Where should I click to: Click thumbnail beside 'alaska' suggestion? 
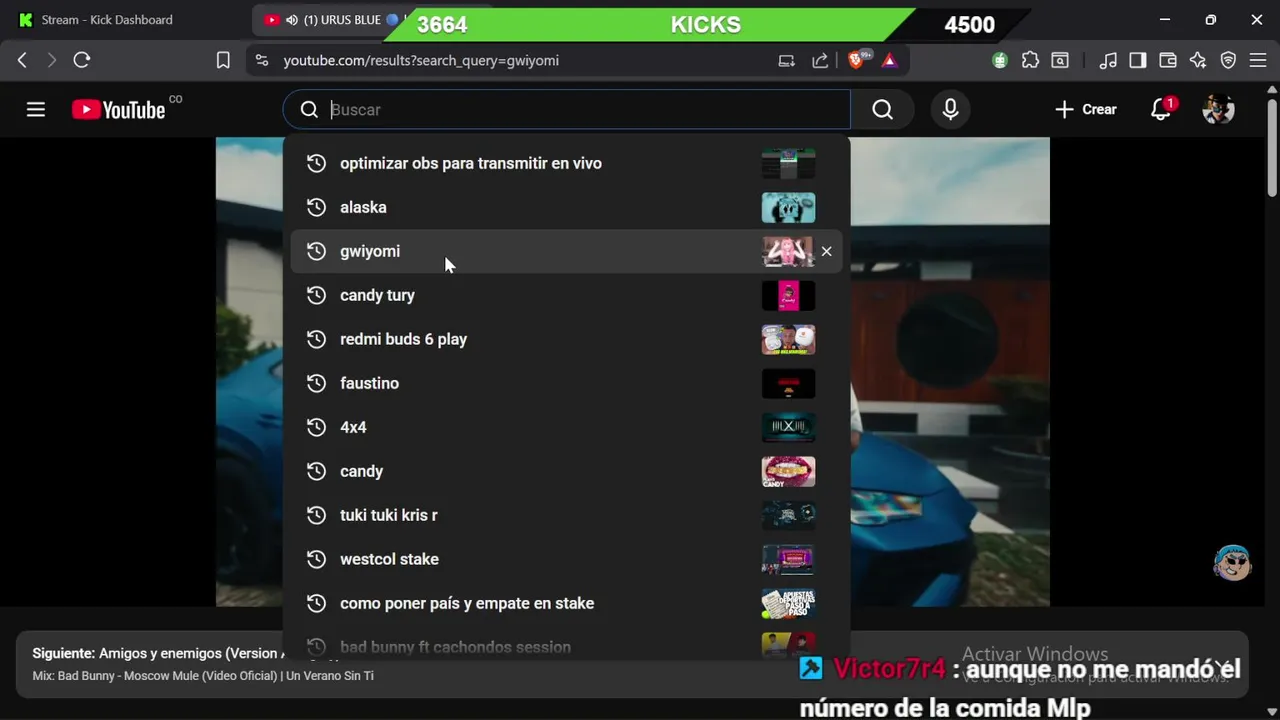788,207
